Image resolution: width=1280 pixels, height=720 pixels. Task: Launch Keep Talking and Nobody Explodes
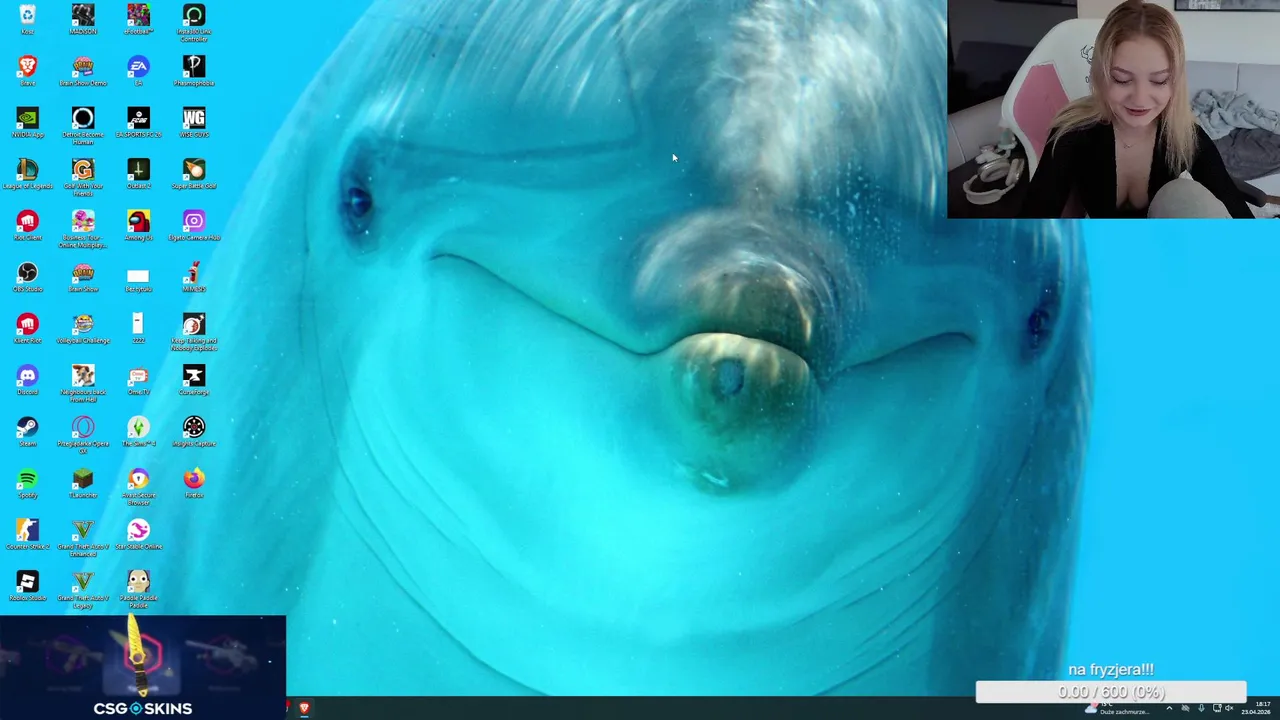click(x=194, y=332)
